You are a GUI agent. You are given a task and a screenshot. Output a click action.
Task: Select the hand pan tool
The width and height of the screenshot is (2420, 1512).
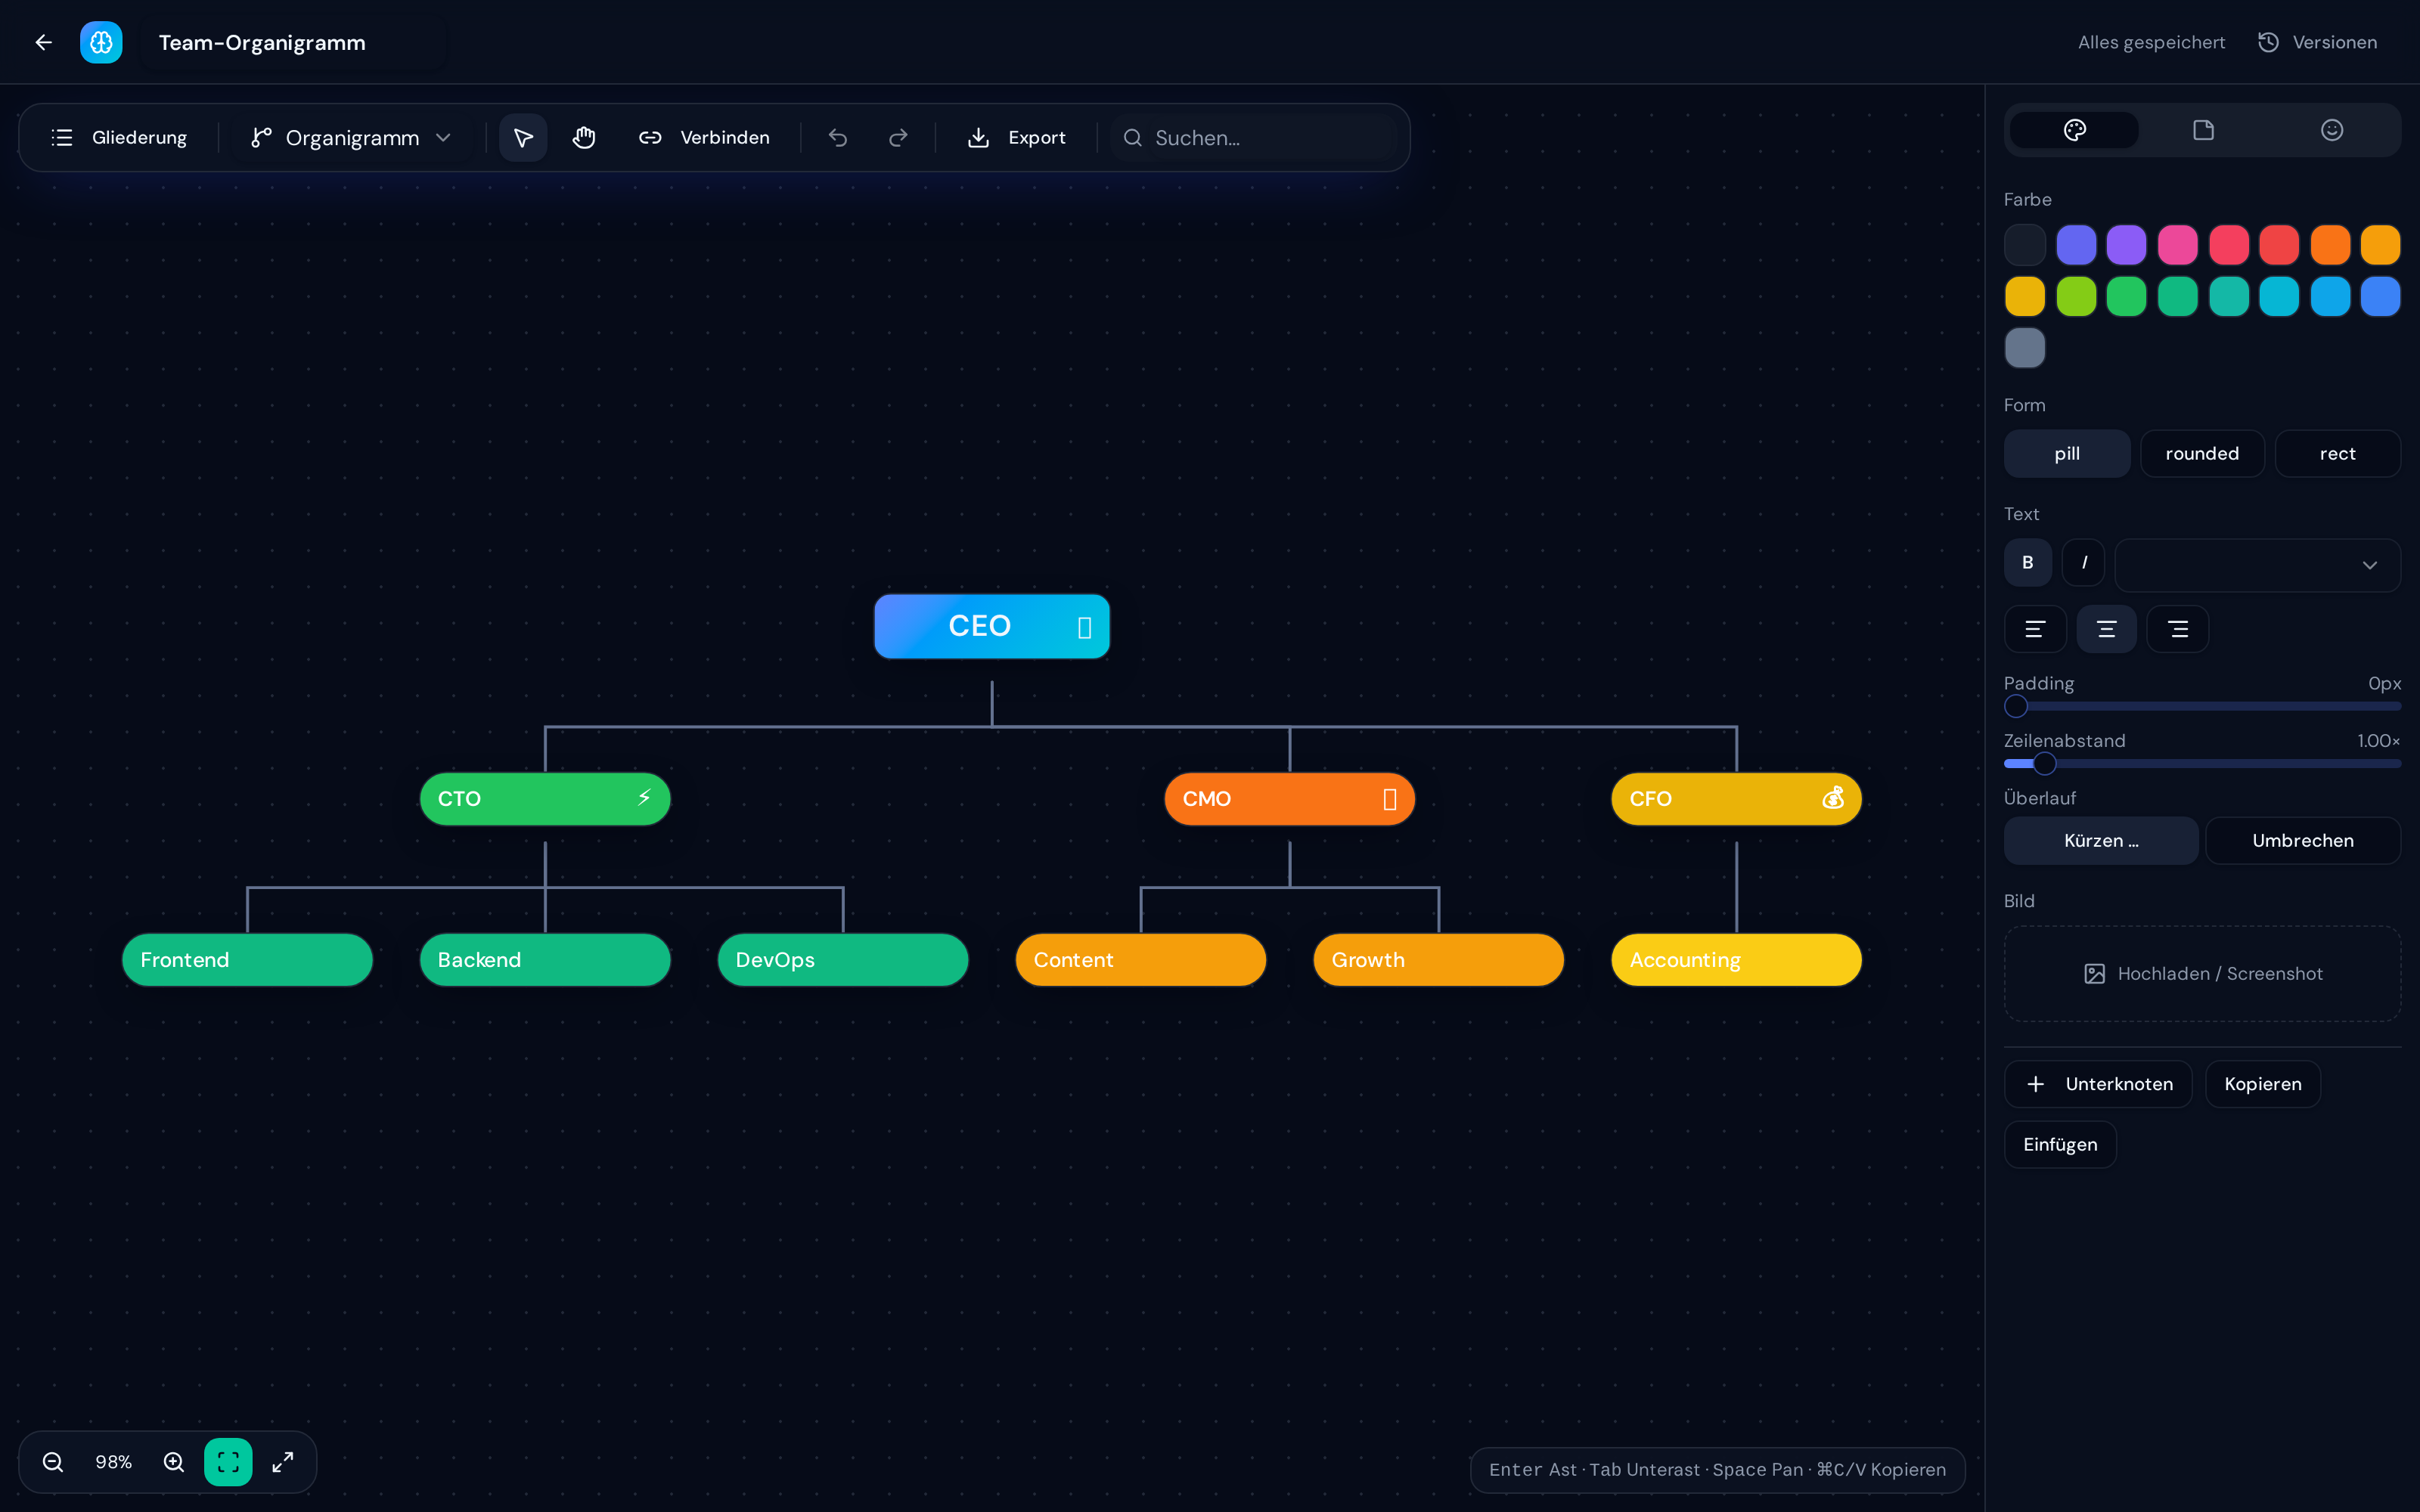coord(584,138)
